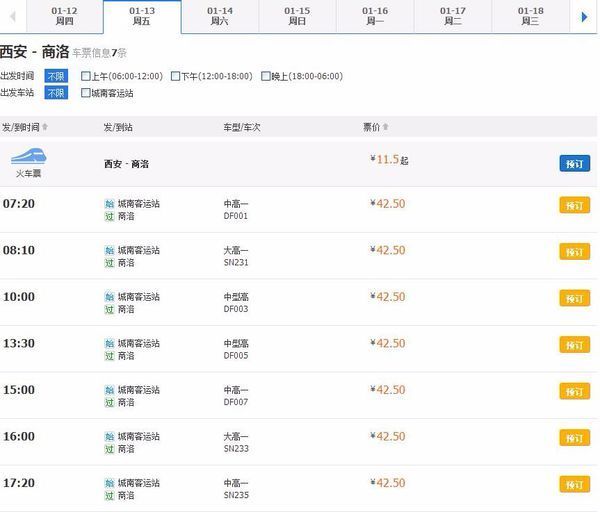The height and width of the screenshot is (512, 600).
Task: Select 不限 for departure time filter
Action: pos(56,76)
